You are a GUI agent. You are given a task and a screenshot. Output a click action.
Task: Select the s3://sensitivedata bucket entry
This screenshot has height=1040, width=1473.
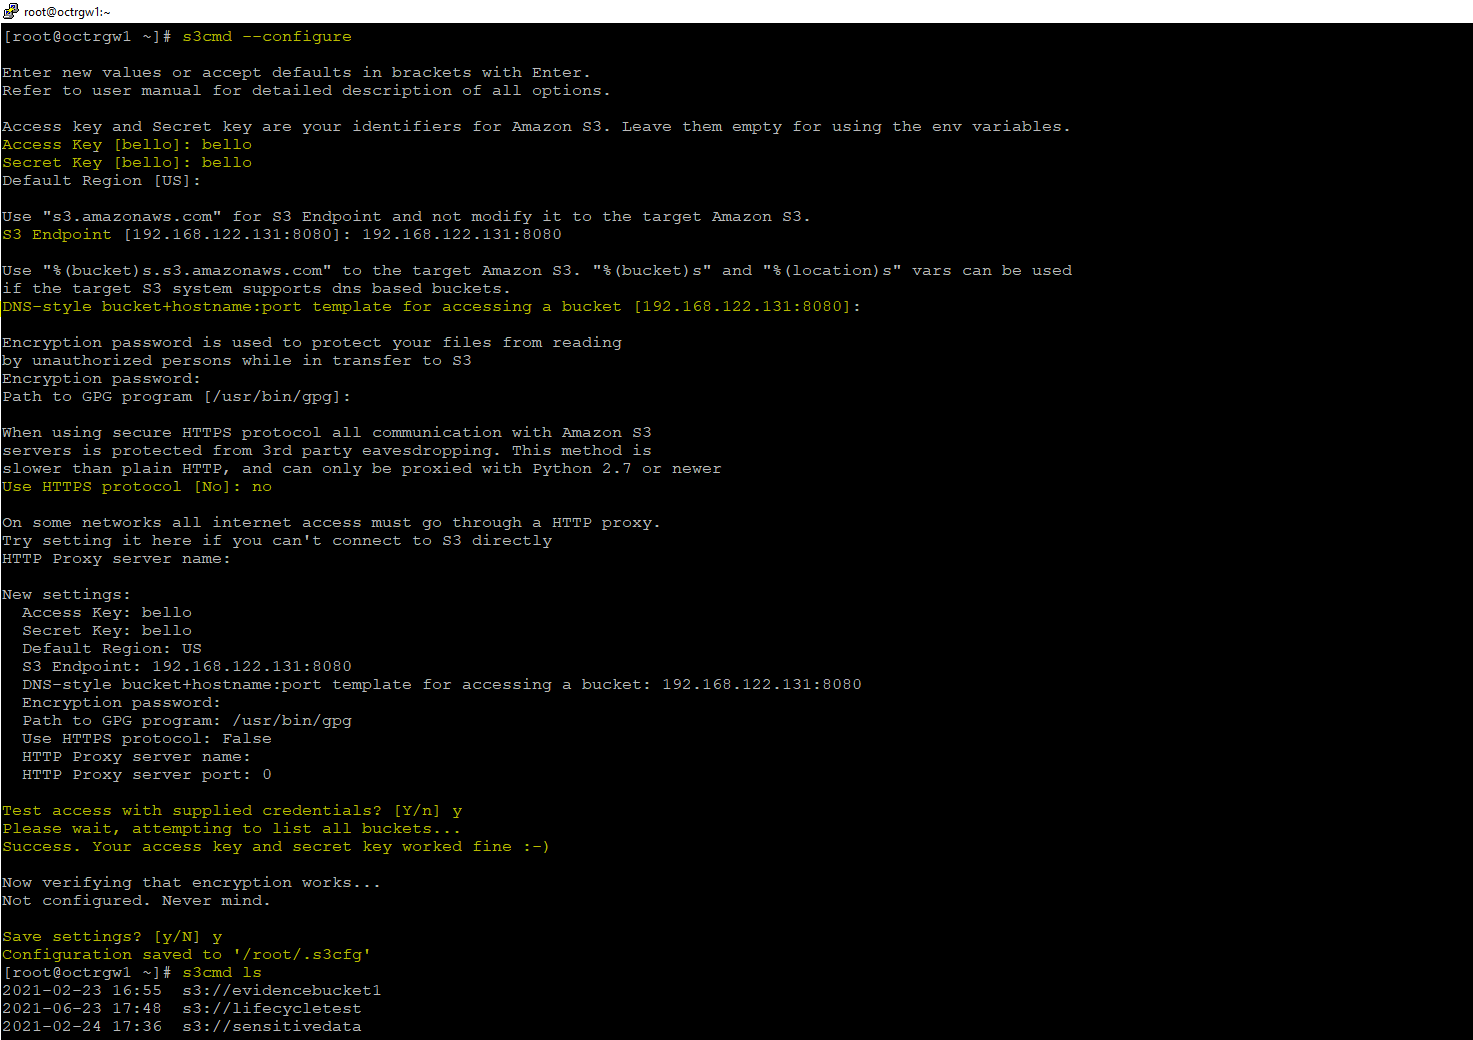coord(271,1026)
